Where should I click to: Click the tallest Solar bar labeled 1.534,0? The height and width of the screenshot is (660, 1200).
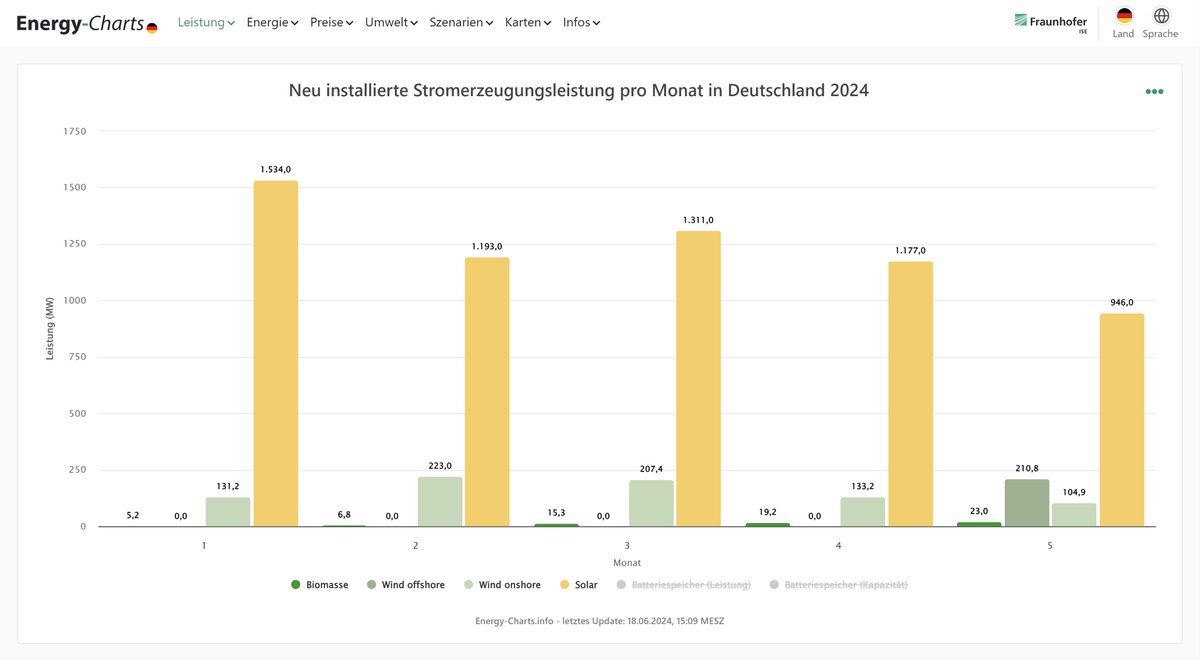(275, 350)
